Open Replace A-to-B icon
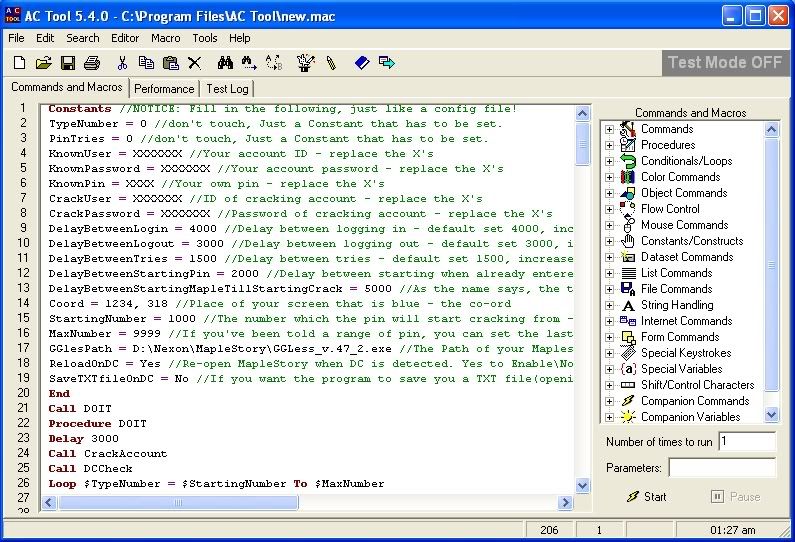Viewport: 795px width, 542px height. (x=274, y=63)
